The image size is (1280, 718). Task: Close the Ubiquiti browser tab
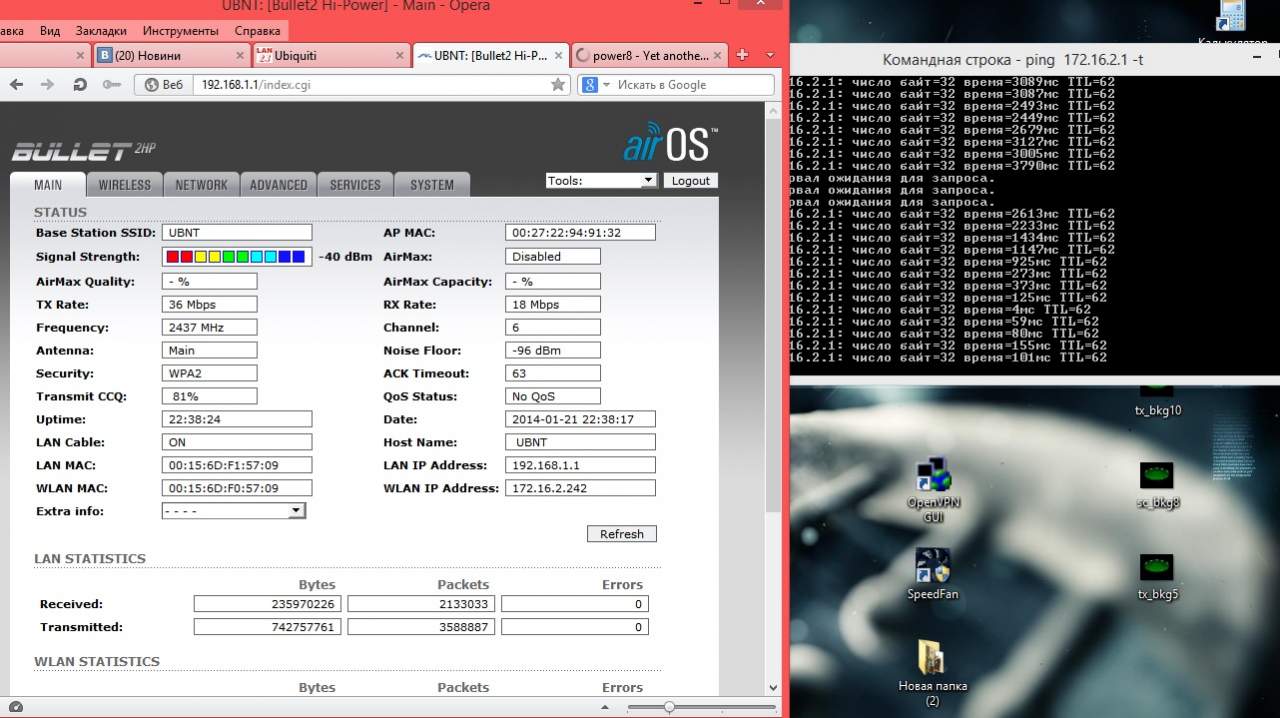click(x=400, y=56)
